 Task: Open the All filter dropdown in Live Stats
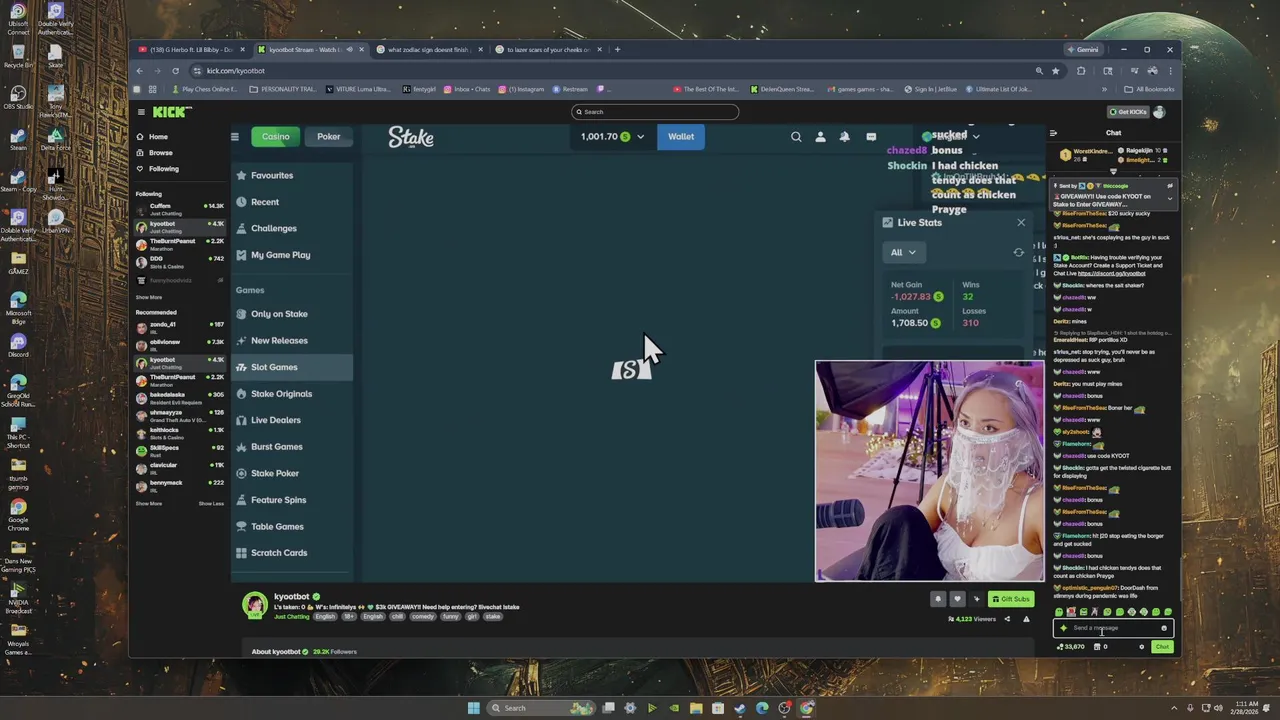pos(903,252)
